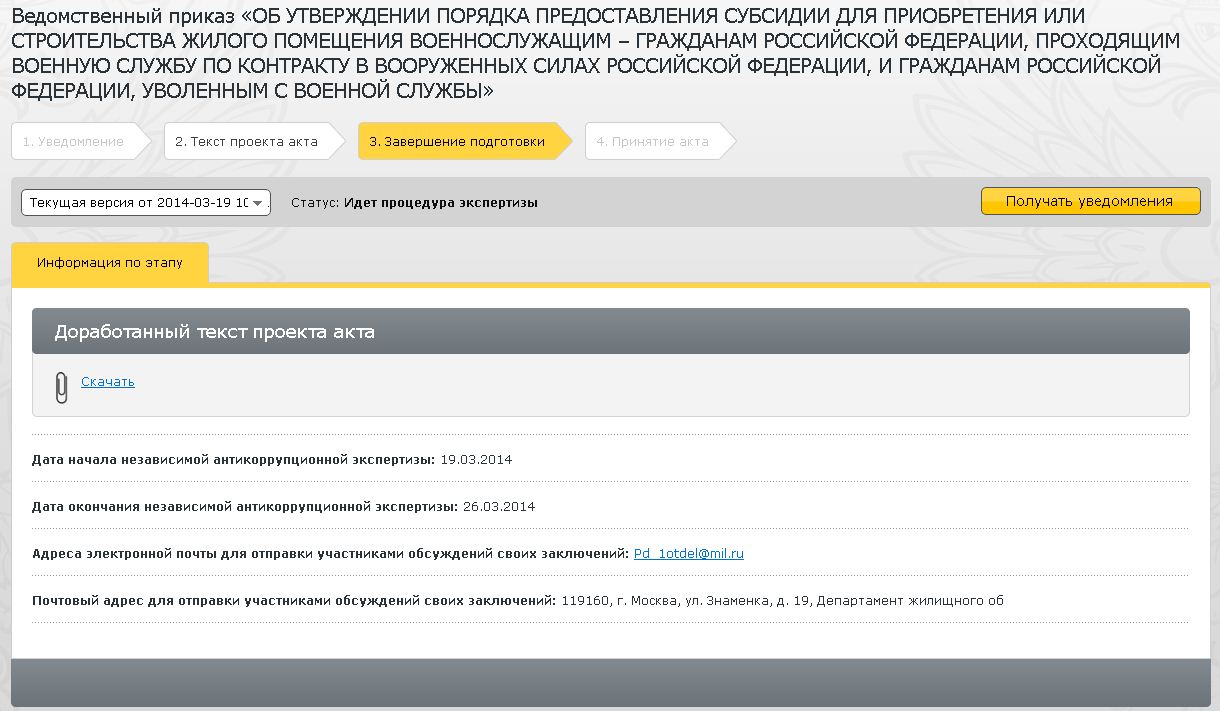Click the expertise end date 26.03.2014
The image size is (1220, 711).
coord(499,506)
